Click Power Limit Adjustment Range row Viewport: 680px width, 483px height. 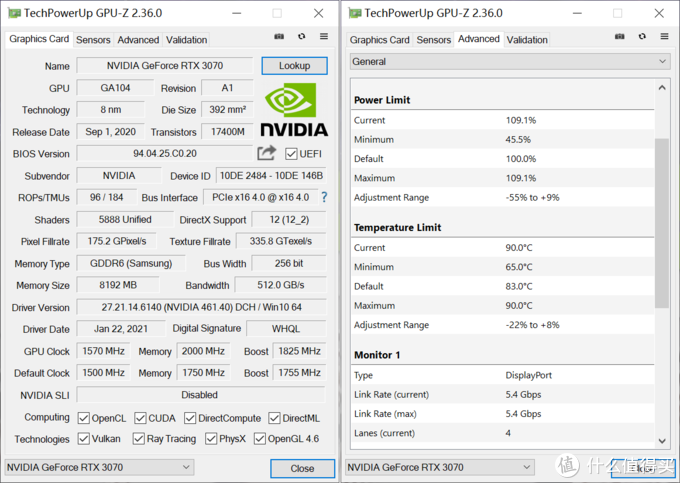(503, 197)
